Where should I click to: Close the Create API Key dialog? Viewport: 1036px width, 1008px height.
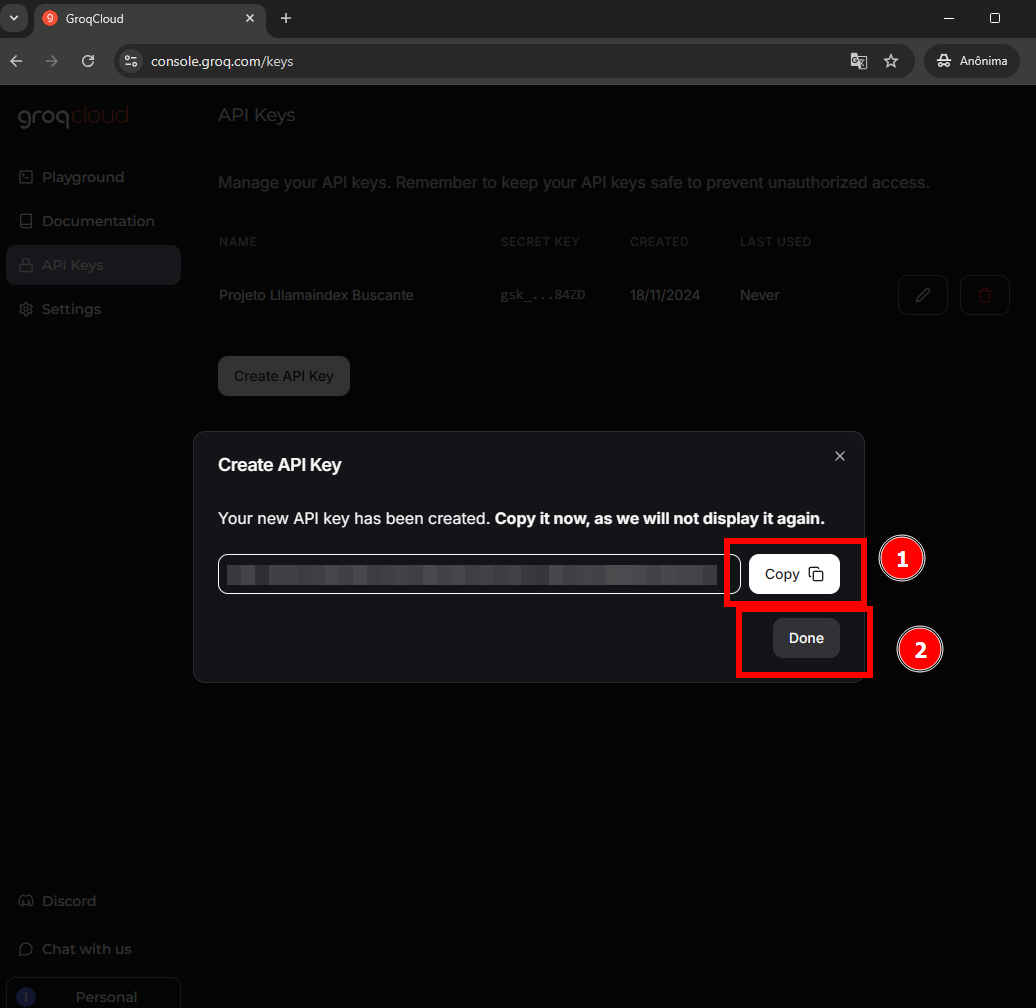[x=839, y=455]
